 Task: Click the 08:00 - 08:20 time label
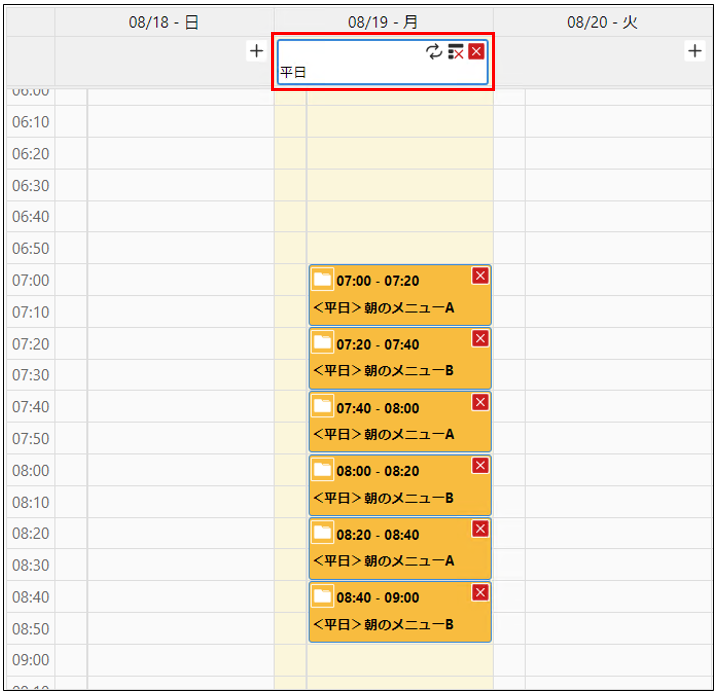click(378, 471)
